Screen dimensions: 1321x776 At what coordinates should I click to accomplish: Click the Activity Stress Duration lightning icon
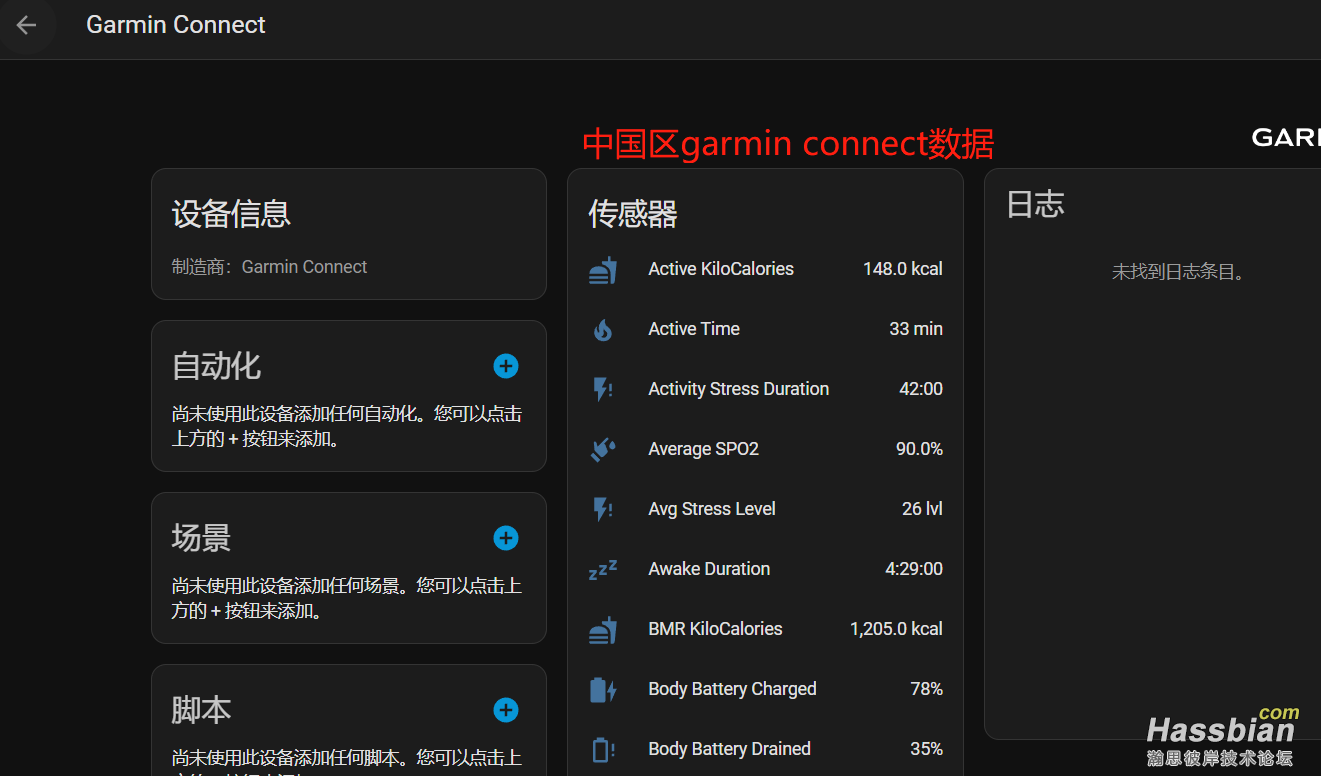[x=603, y=389]
